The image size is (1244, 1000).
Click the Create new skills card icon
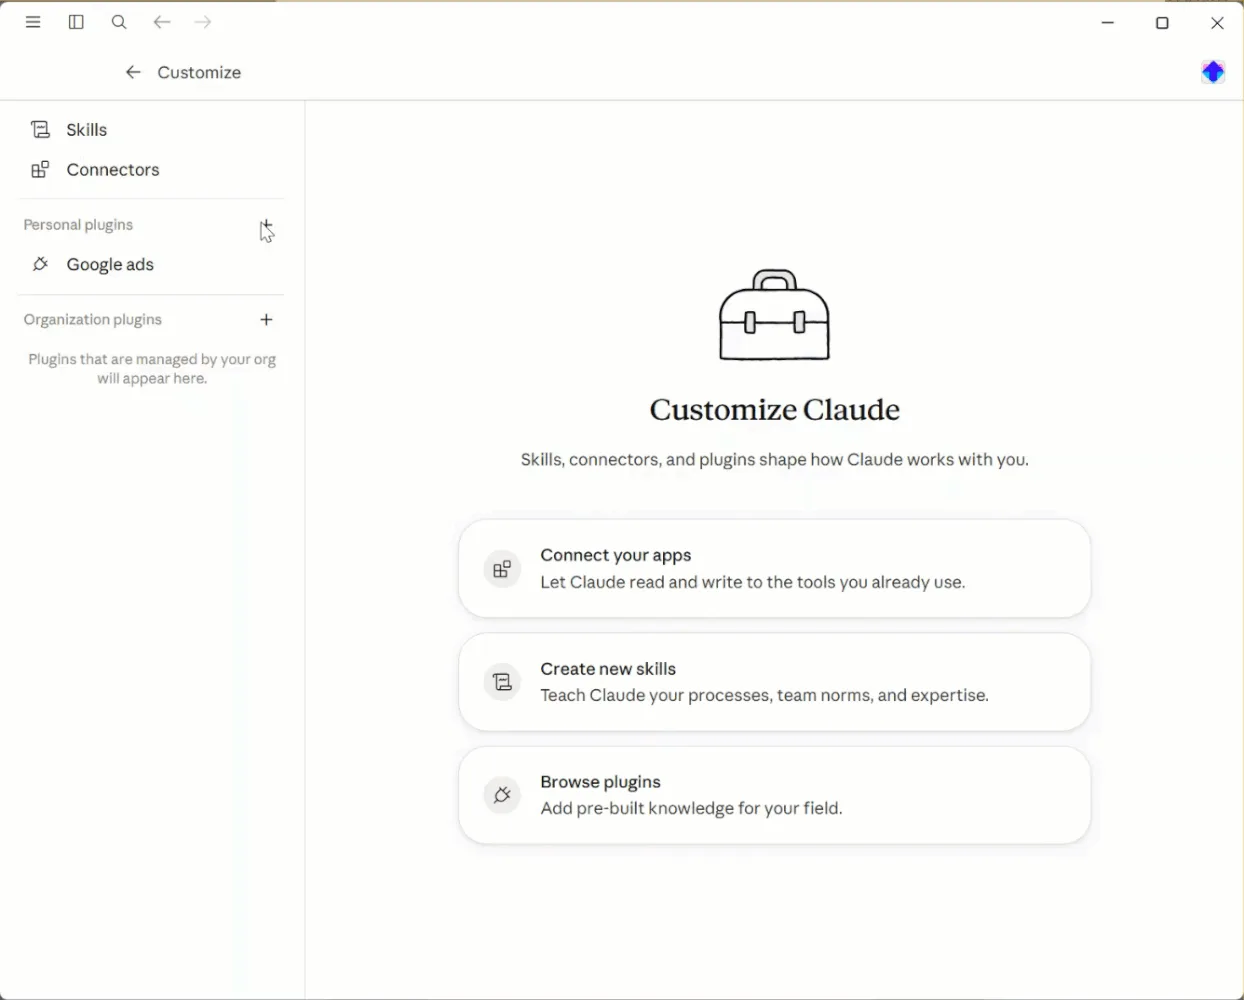click(502, 682)
